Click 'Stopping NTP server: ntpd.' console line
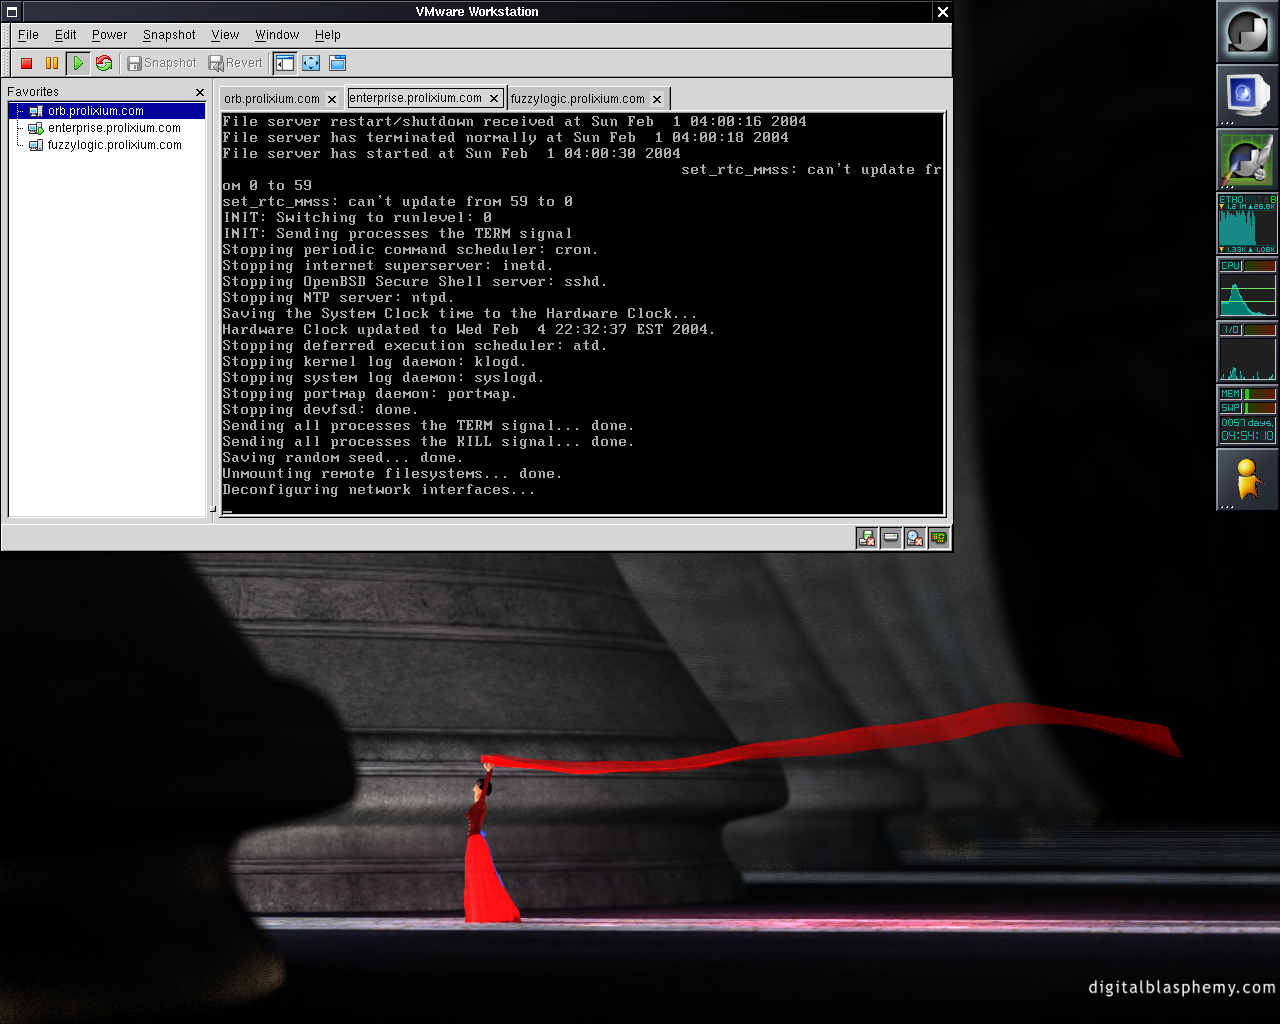1280x1024 pixels. 338,298
